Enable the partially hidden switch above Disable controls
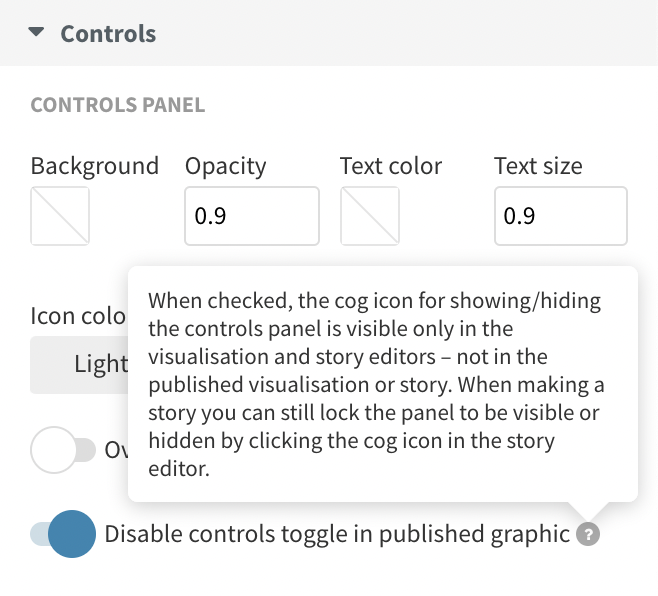 63,450
